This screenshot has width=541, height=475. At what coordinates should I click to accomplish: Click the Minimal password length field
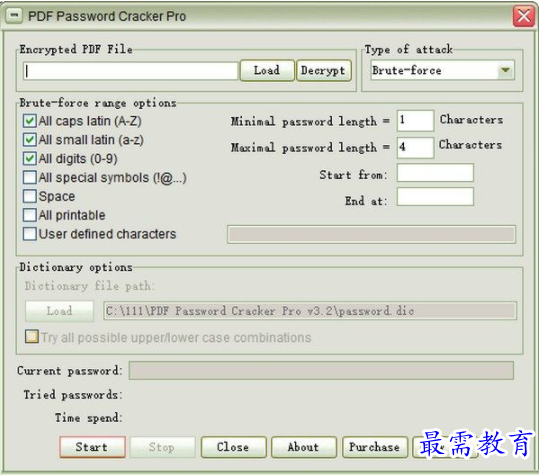point(415,120)
